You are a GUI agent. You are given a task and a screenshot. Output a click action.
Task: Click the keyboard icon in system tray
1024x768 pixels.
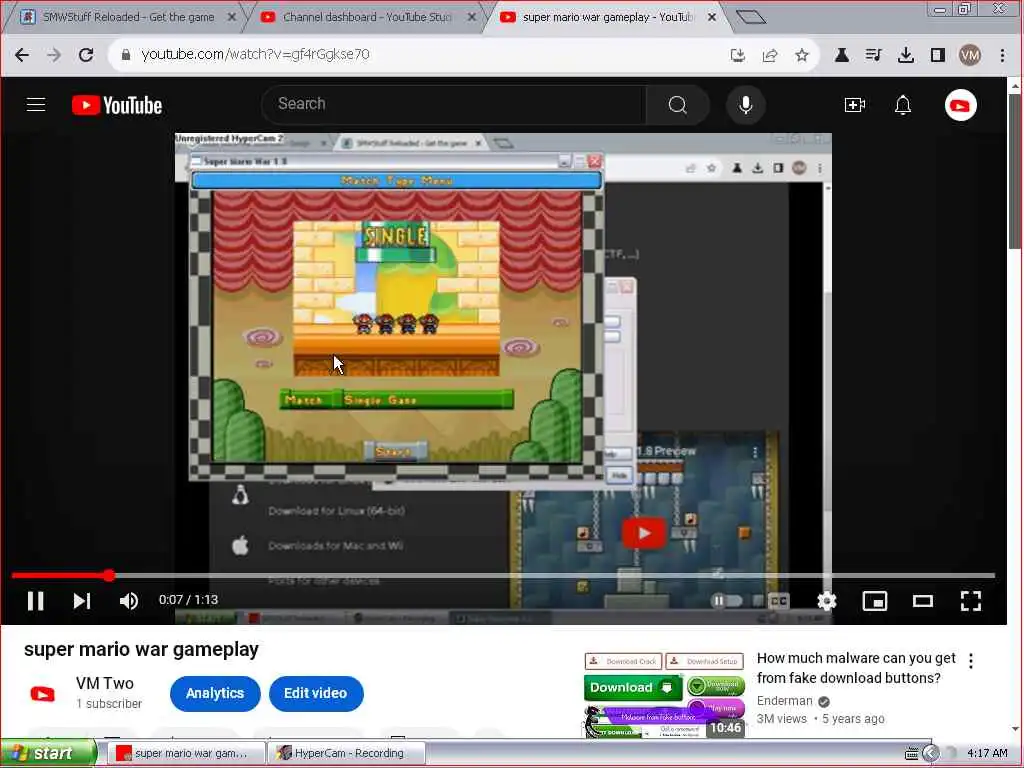tap(912, 754)
